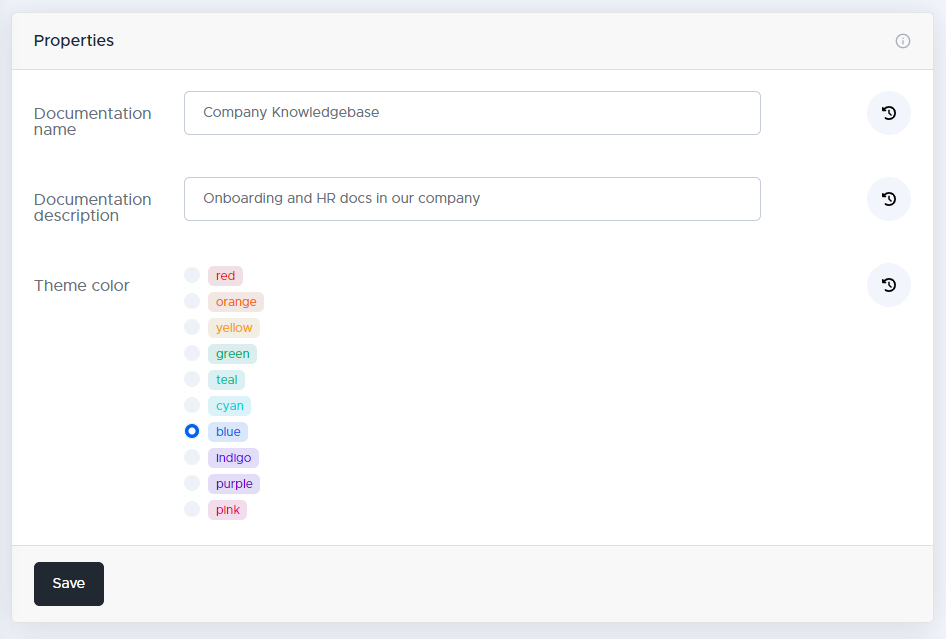This screenshot has height=639, width=946.
Task: Choose the orange theme radio button
Action: (x=192, y=302)
